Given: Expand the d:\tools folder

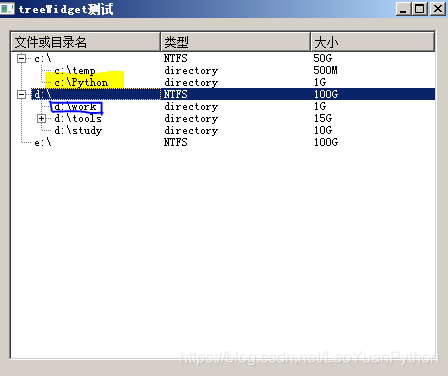Looking at the screenshot, I should click(41, 119).
